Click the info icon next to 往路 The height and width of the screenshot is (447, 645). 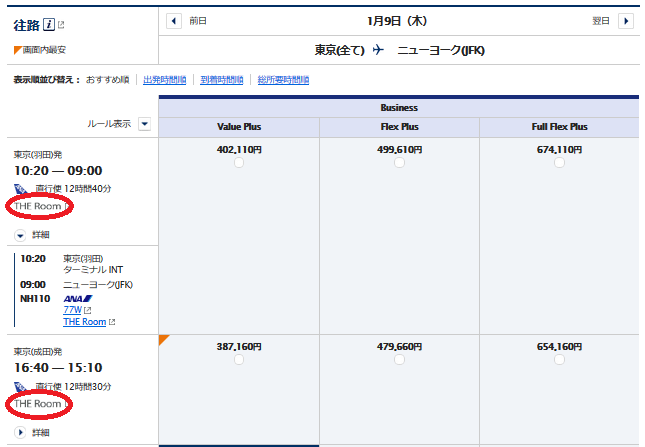pyautogui.click(x=49, y=25)
